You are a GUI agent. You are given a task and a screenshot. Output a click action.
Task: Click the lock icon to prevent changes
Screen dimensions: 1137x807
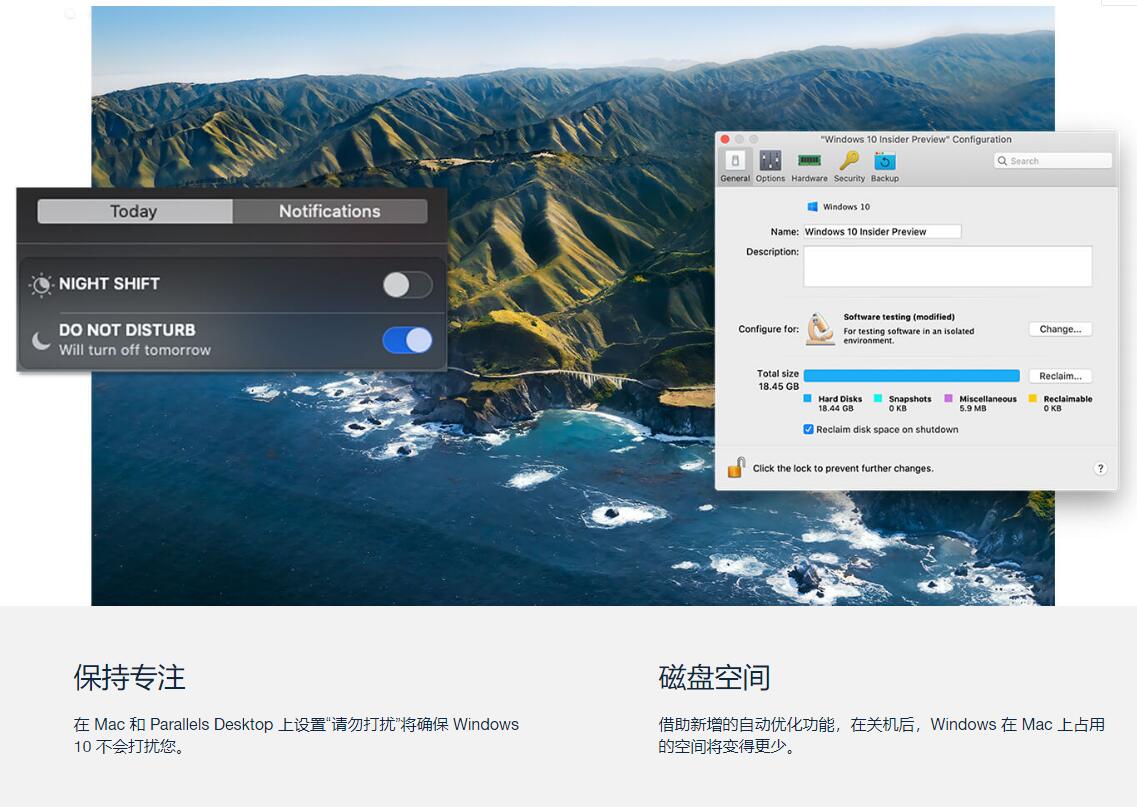tap(736, 468)
